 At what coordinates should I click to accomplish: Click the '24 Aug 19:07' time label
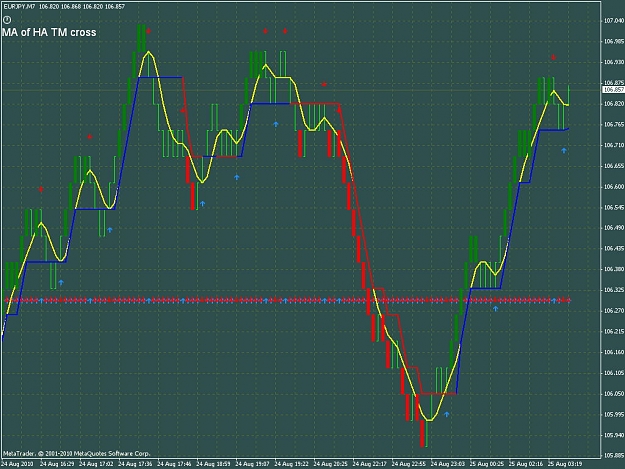pyautogui.click(x=252, y=464)
